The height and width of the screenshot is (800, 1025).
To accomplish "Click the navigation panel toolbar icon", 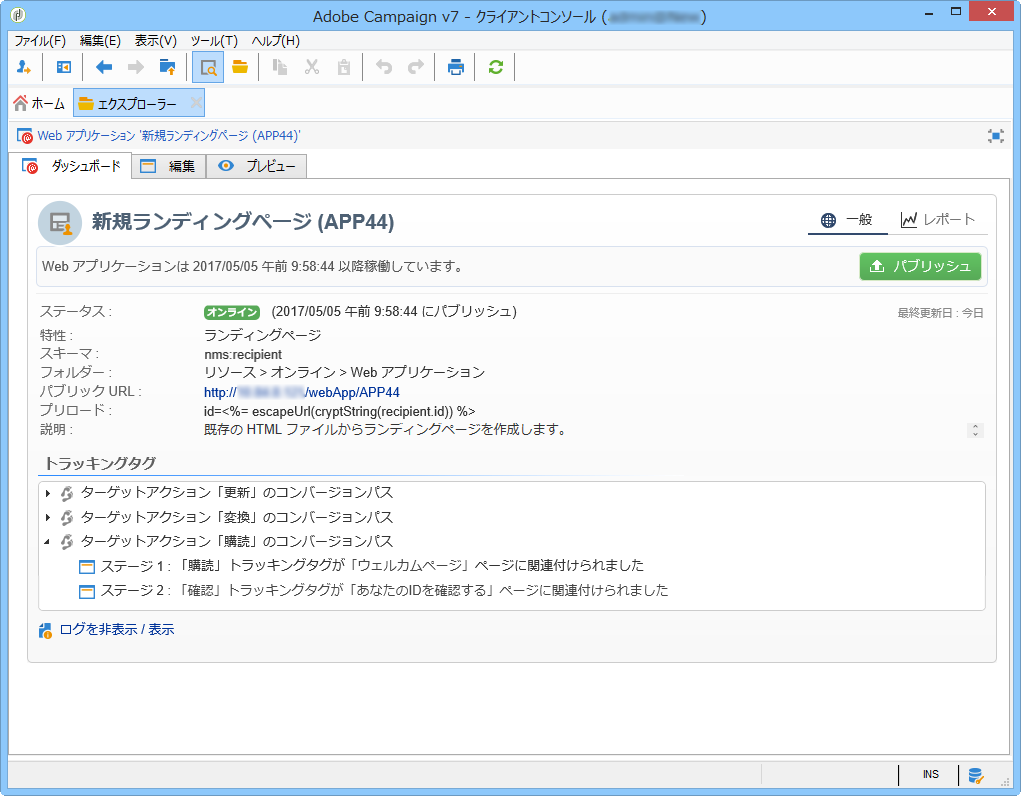I will pos(63,67).
